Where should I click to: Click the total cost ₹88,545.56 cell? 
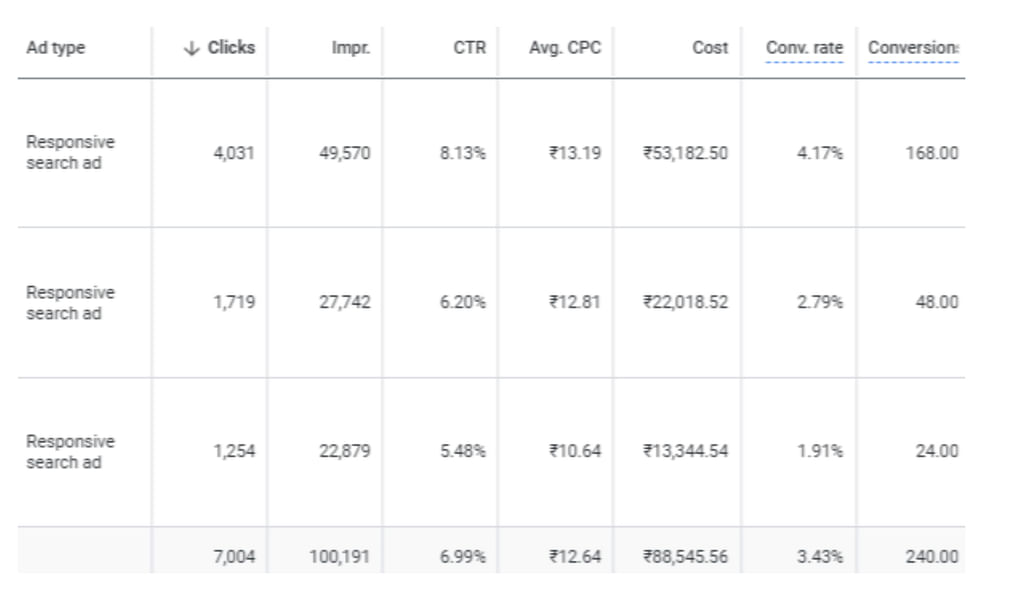pyautogui.click(x=685, y=557)
